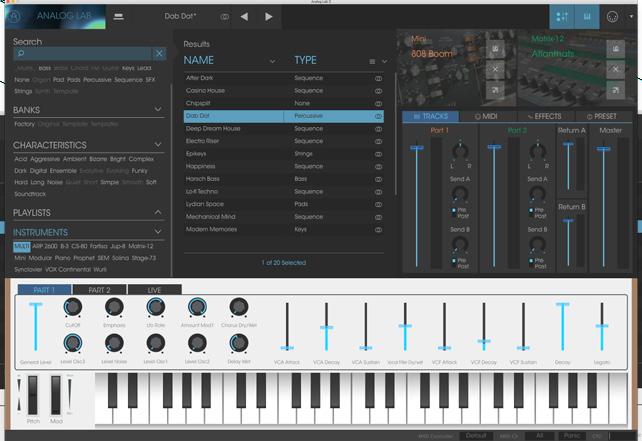Click the preset info icon beside Dab Dat
The image size is (642, 441).
224,17
